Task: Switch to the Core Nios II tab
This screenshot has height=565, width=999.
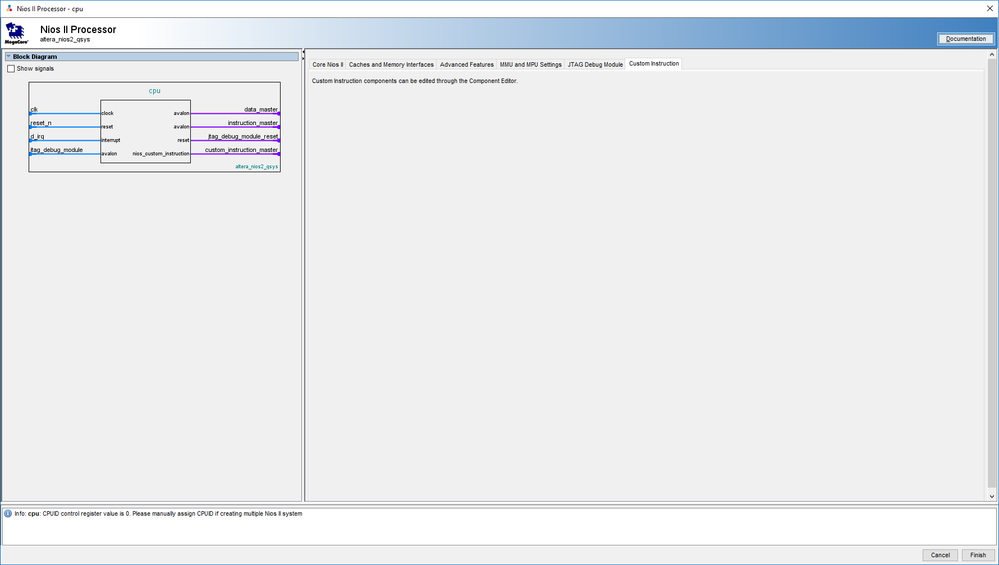Action: 327,64
